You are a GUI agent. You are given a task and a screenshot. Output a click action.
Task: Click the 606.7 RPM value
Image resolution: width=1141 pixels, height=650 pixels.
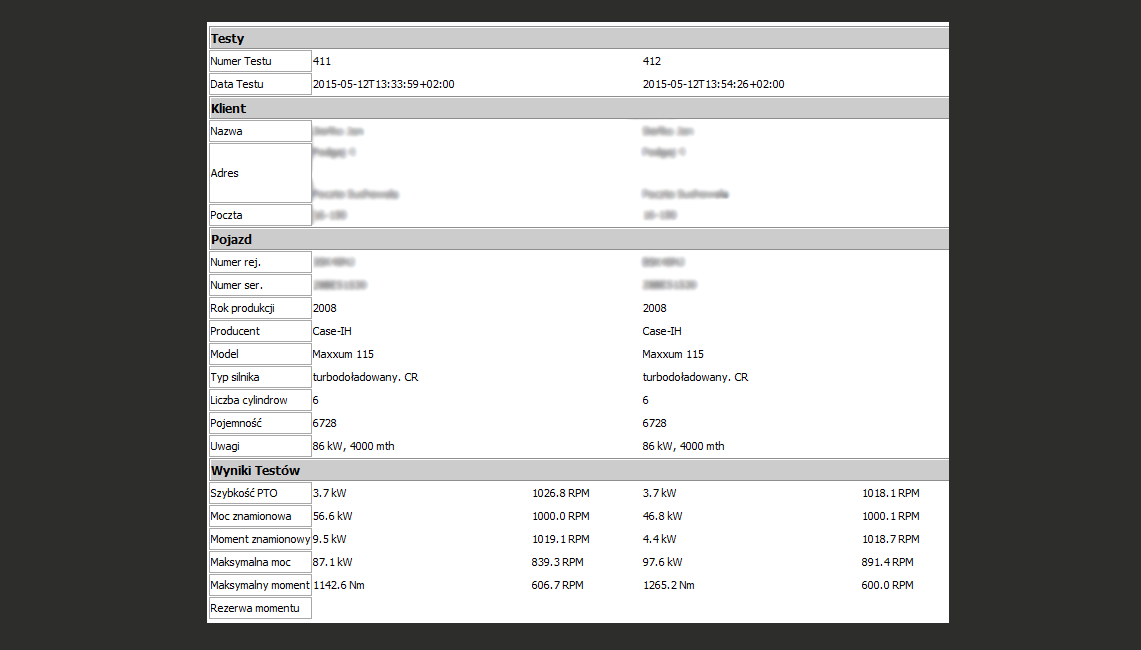coord(557,585)
